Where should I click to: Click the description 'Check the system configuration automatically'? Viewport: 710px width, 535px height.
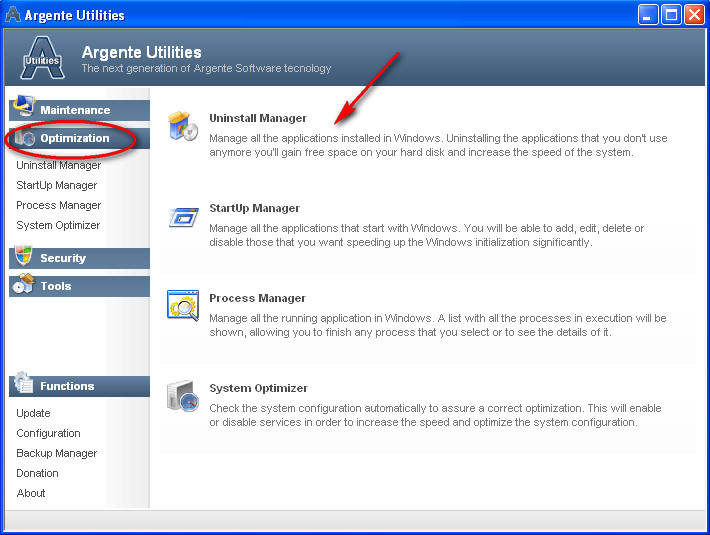(x=435, y=416)
